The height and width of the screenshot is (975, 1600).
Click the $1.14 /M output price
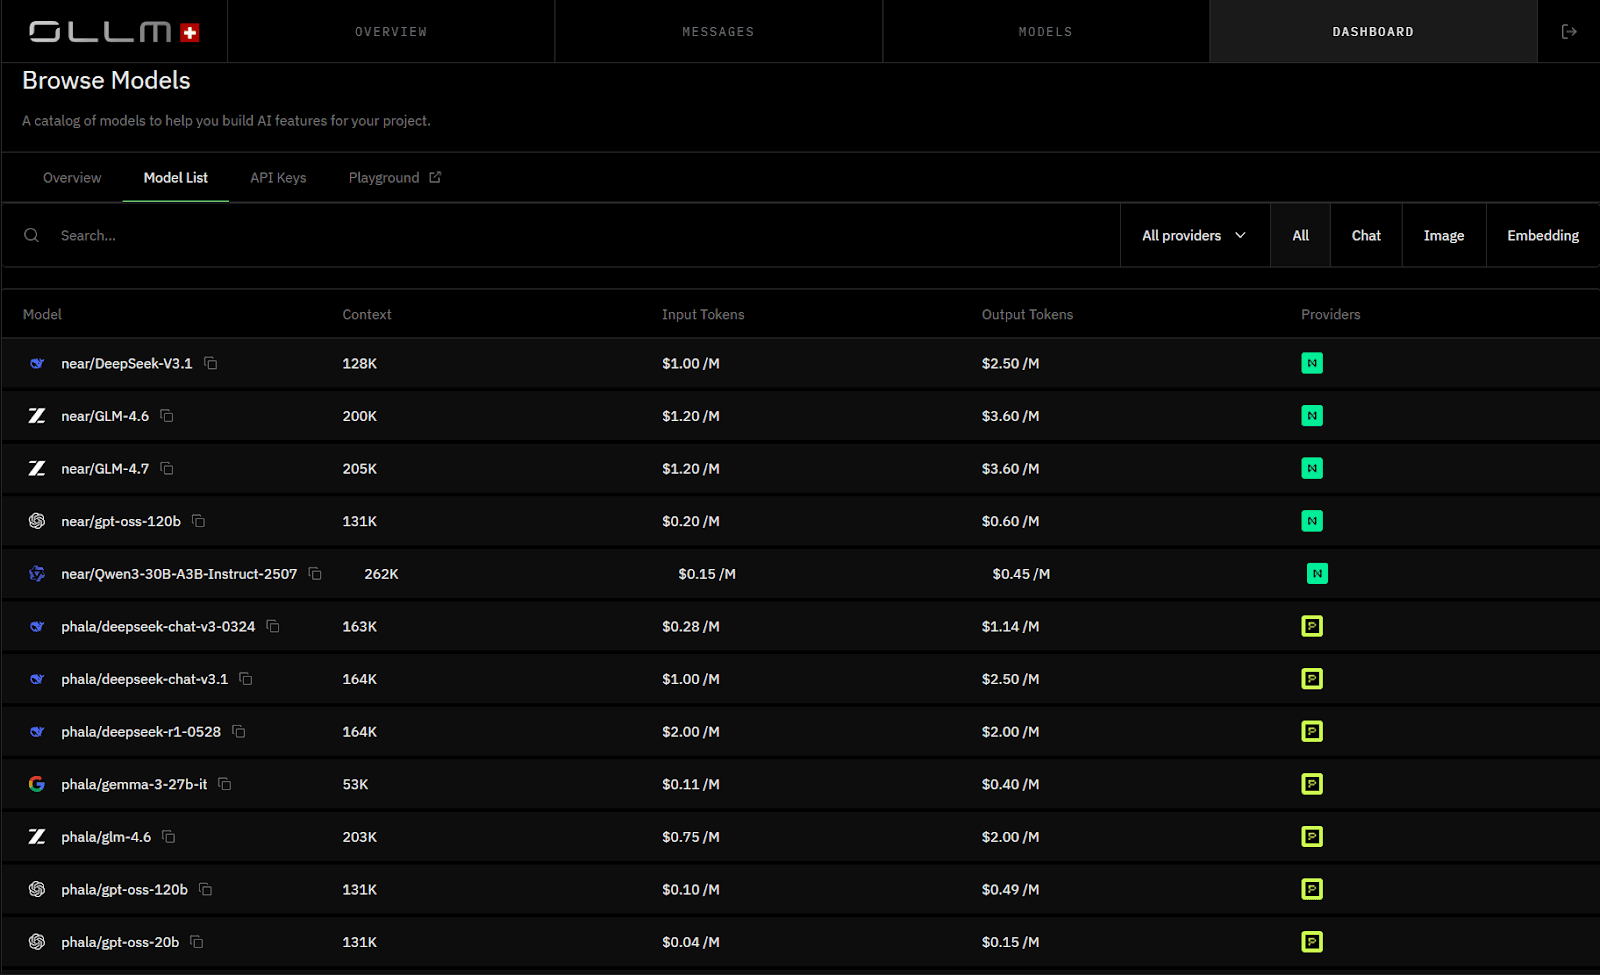[x=1010, y=626]
